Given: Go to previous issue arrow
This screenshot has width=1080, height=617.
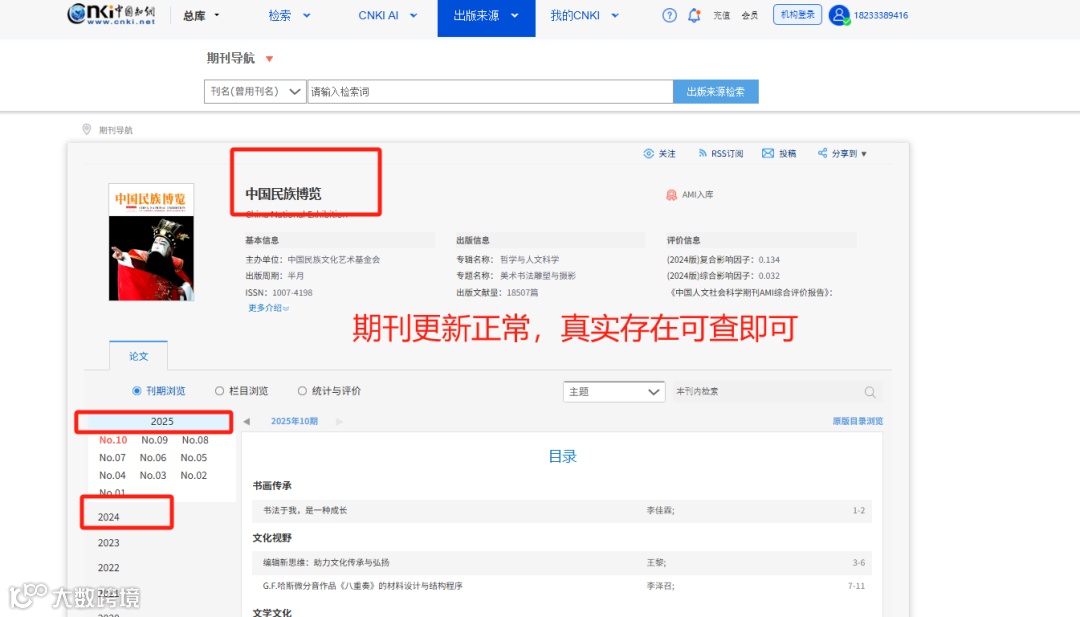Looking at the screenshot, I should (247, 421).
